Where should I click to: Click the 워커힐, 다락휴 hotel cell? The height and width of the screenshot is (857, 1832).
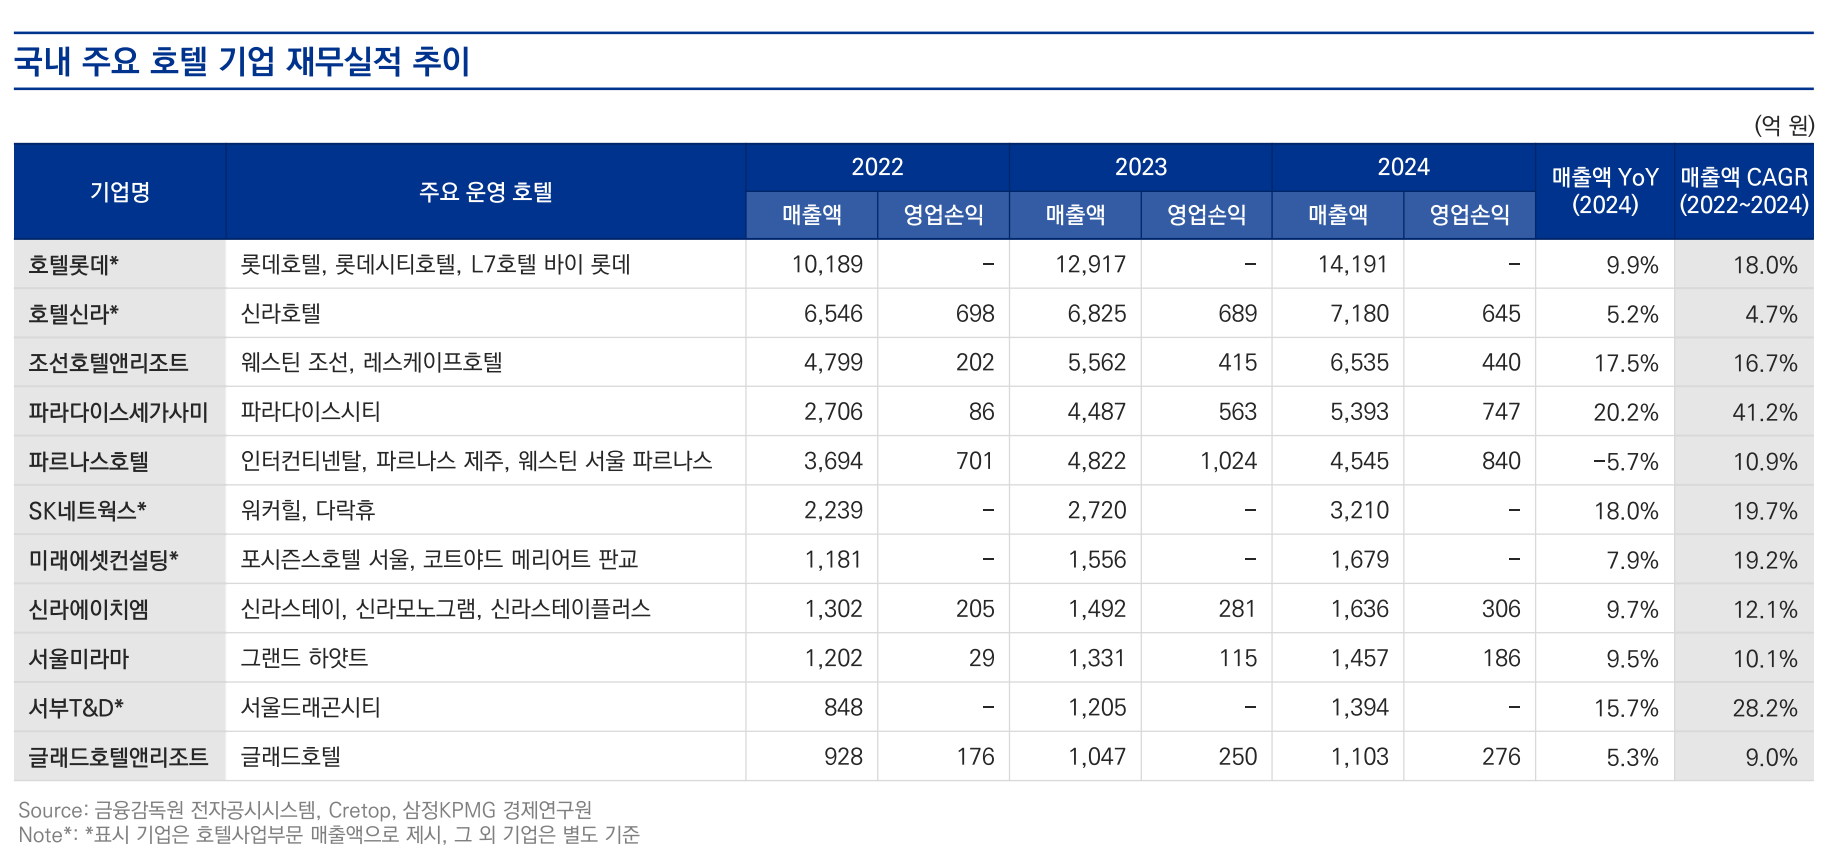coord(308,510)
